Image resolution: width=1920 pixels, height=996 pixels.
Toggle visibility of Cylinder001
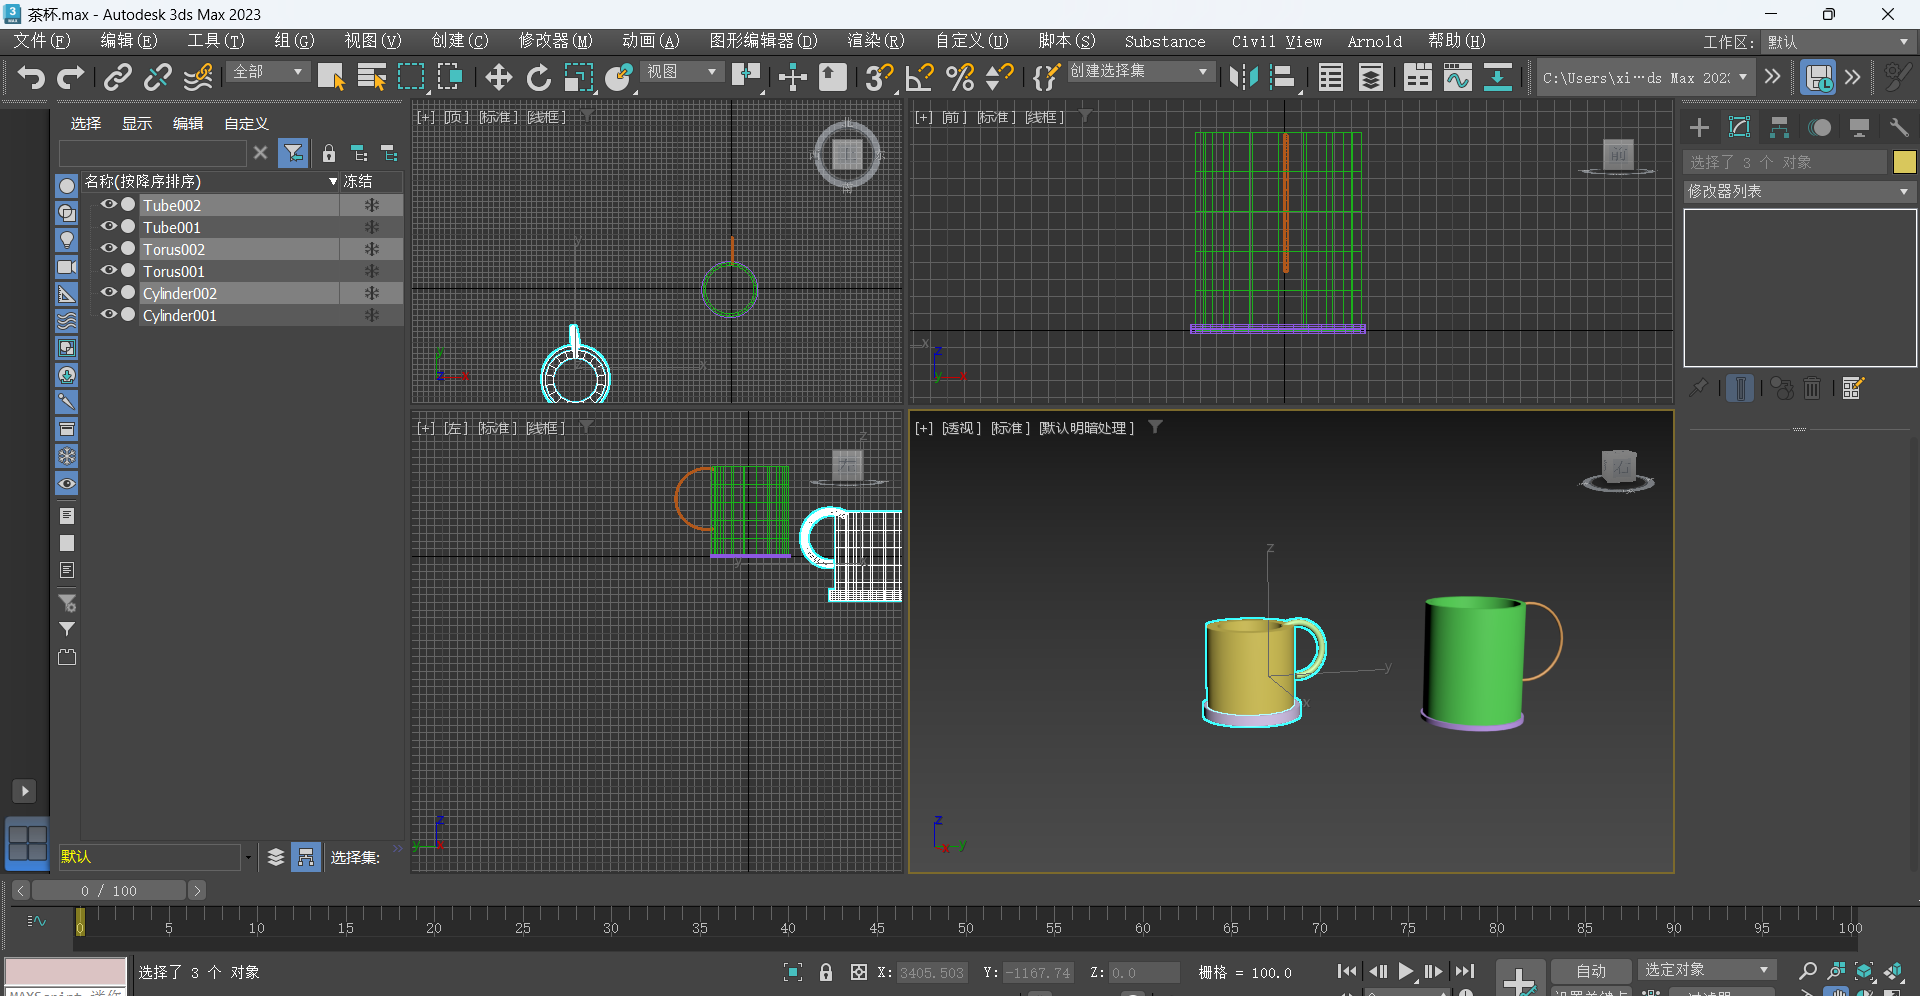pyautogui.click(x=108, y=314)
